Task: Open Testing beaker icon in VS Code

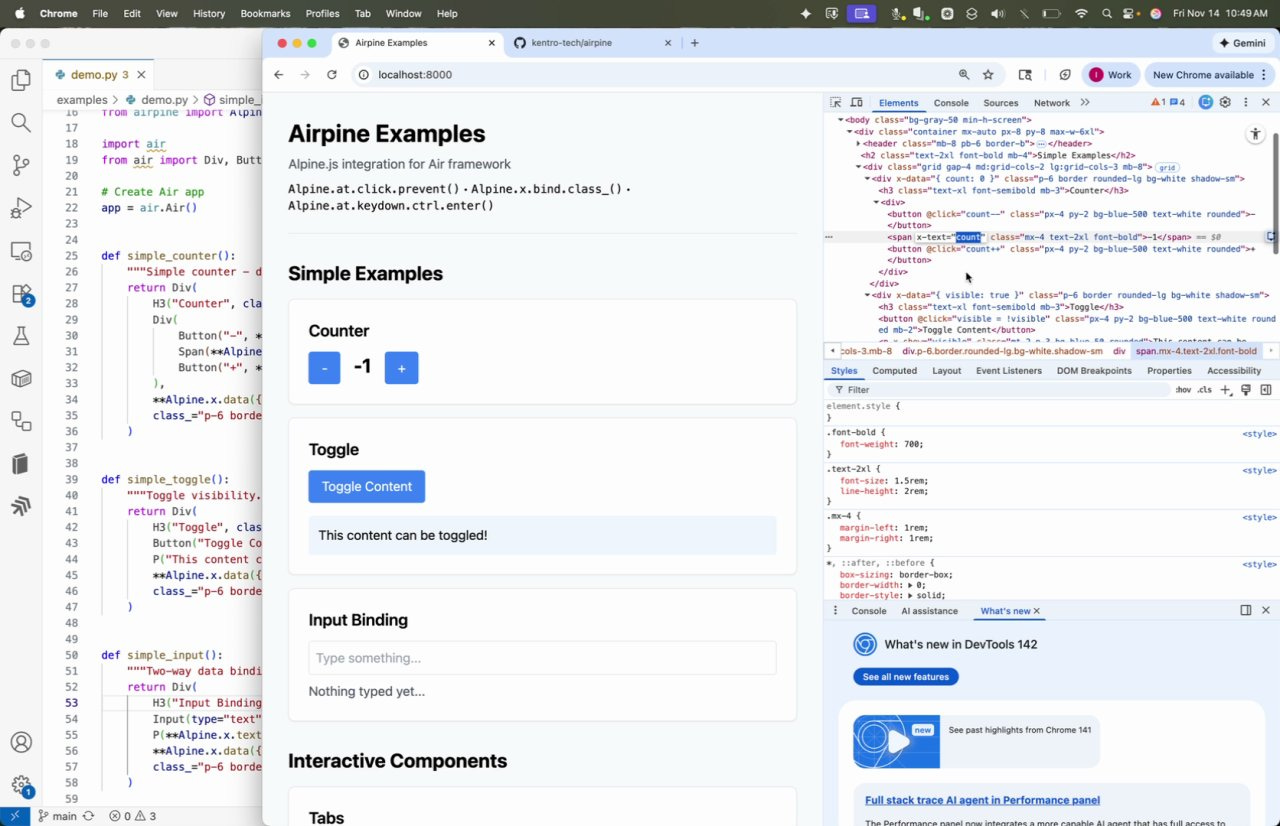Action: [21, 337]
